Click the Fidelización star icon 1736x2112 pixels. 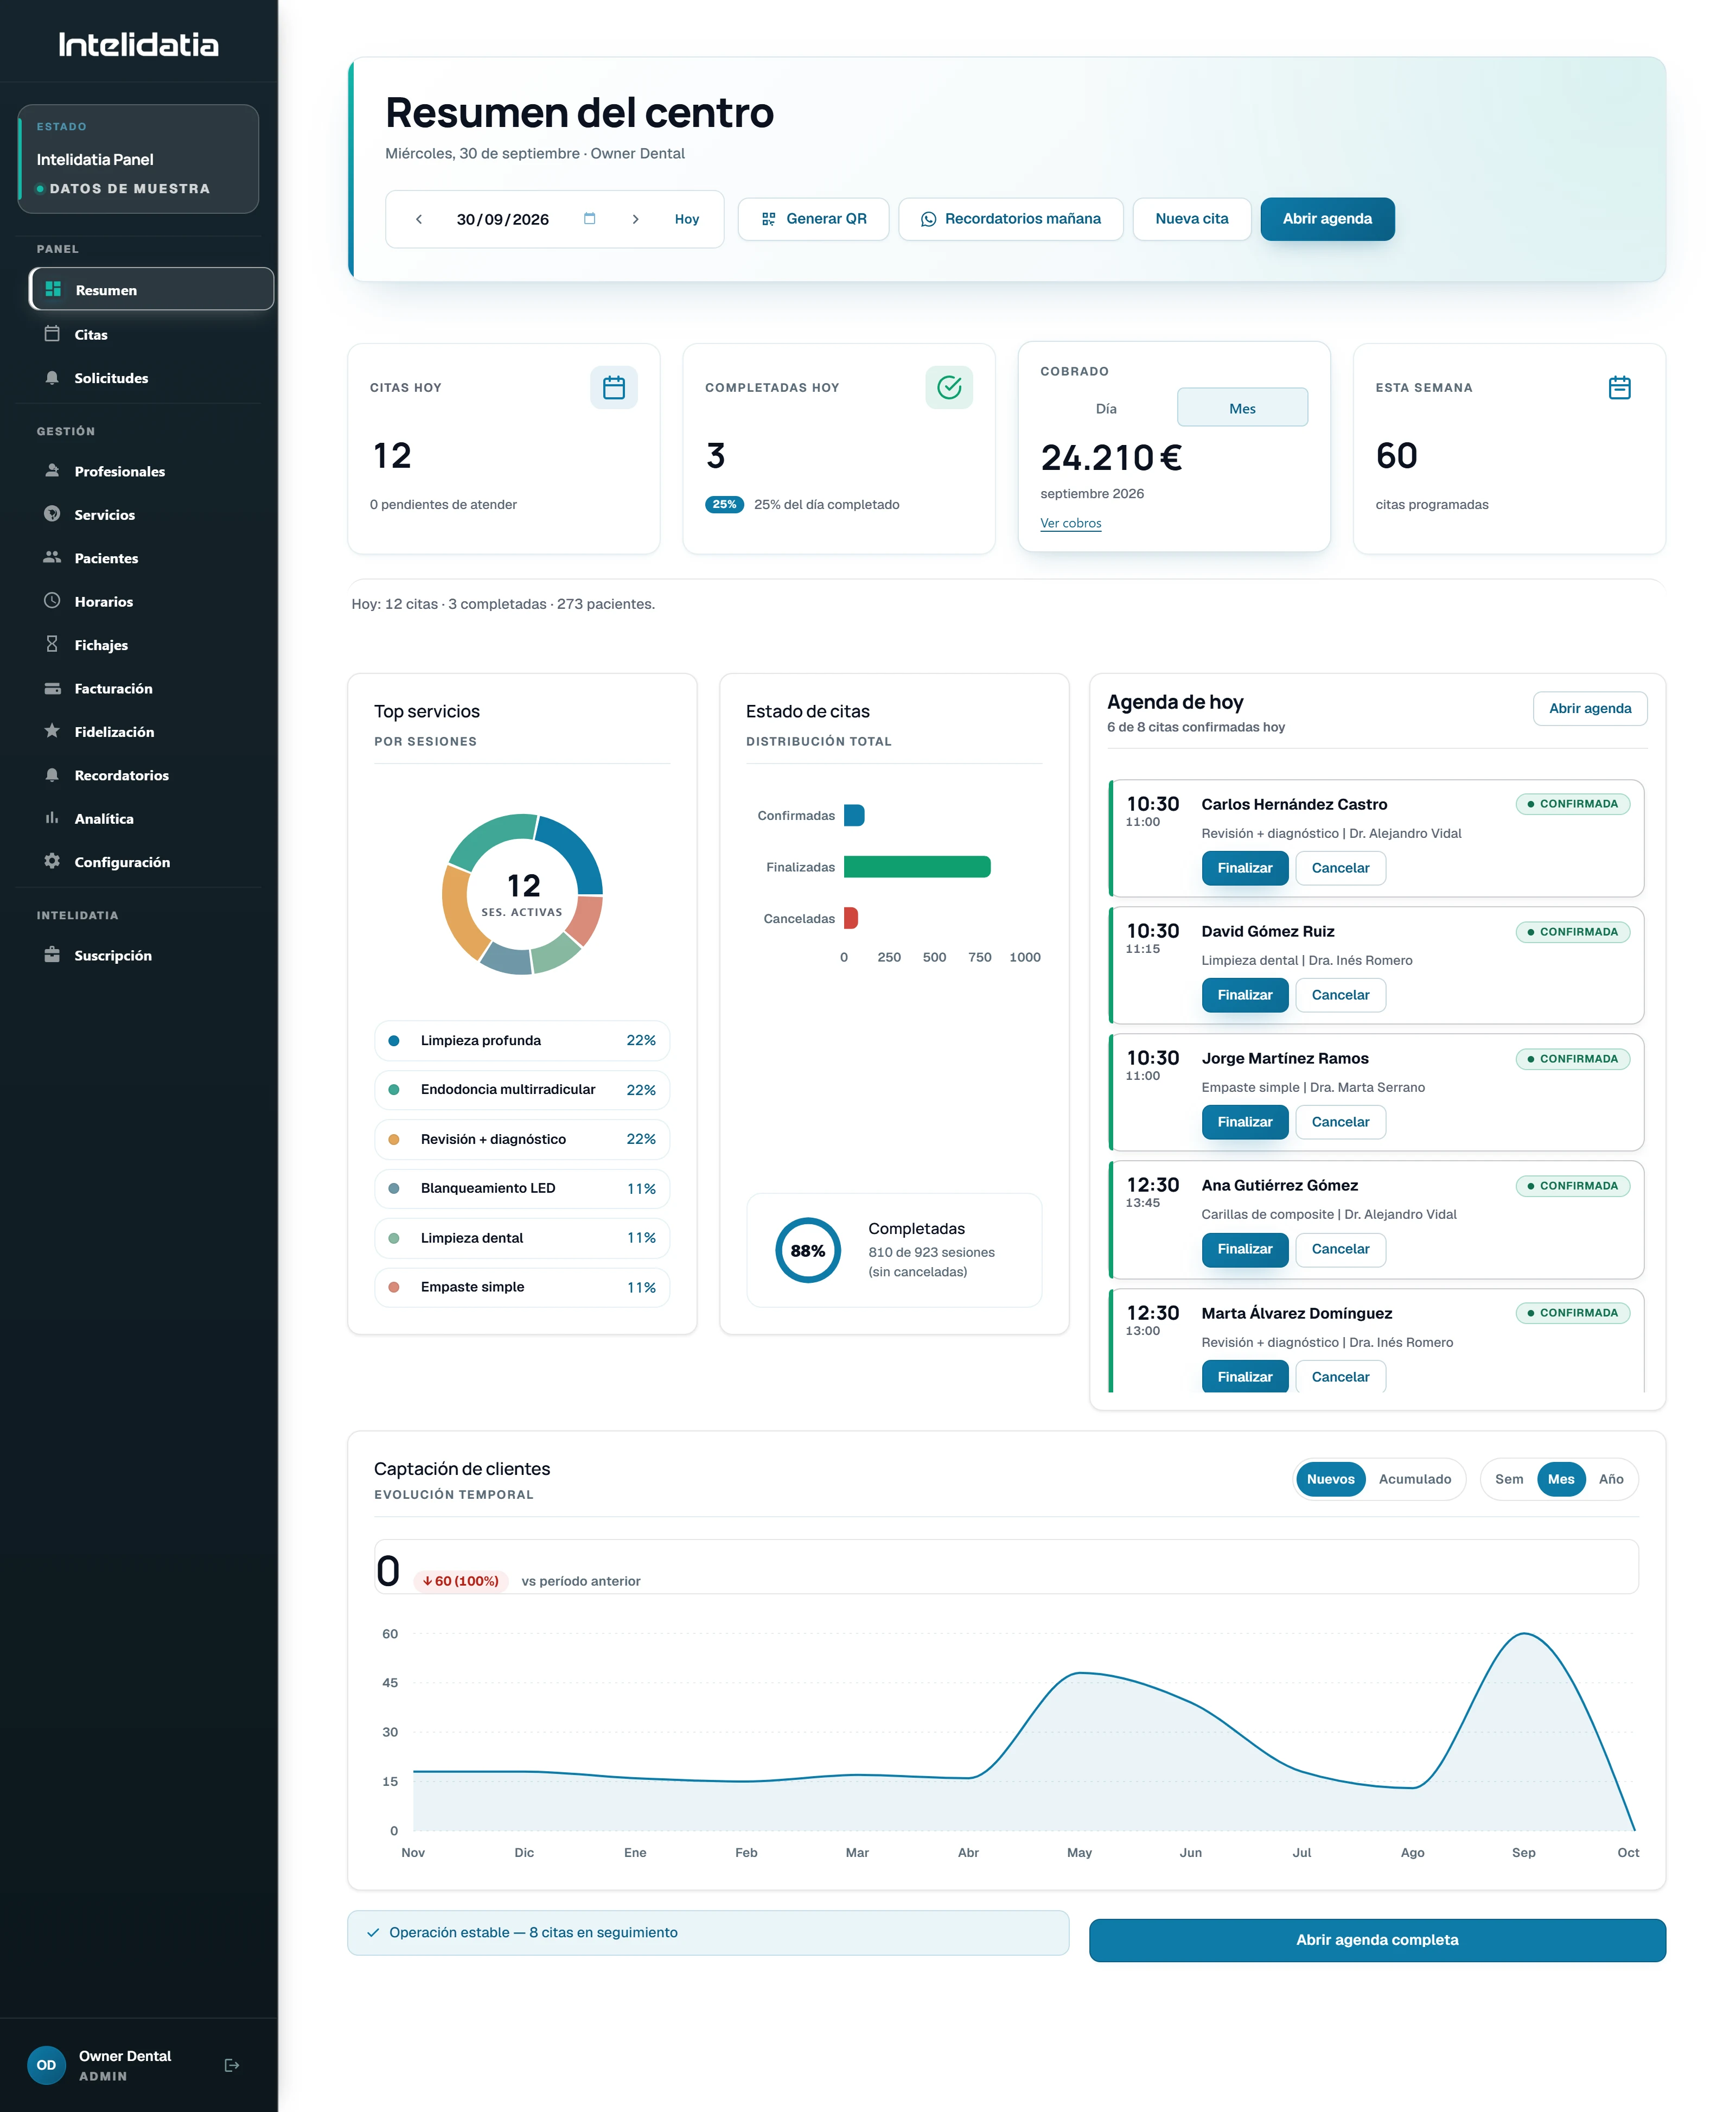tap(52, 731)
